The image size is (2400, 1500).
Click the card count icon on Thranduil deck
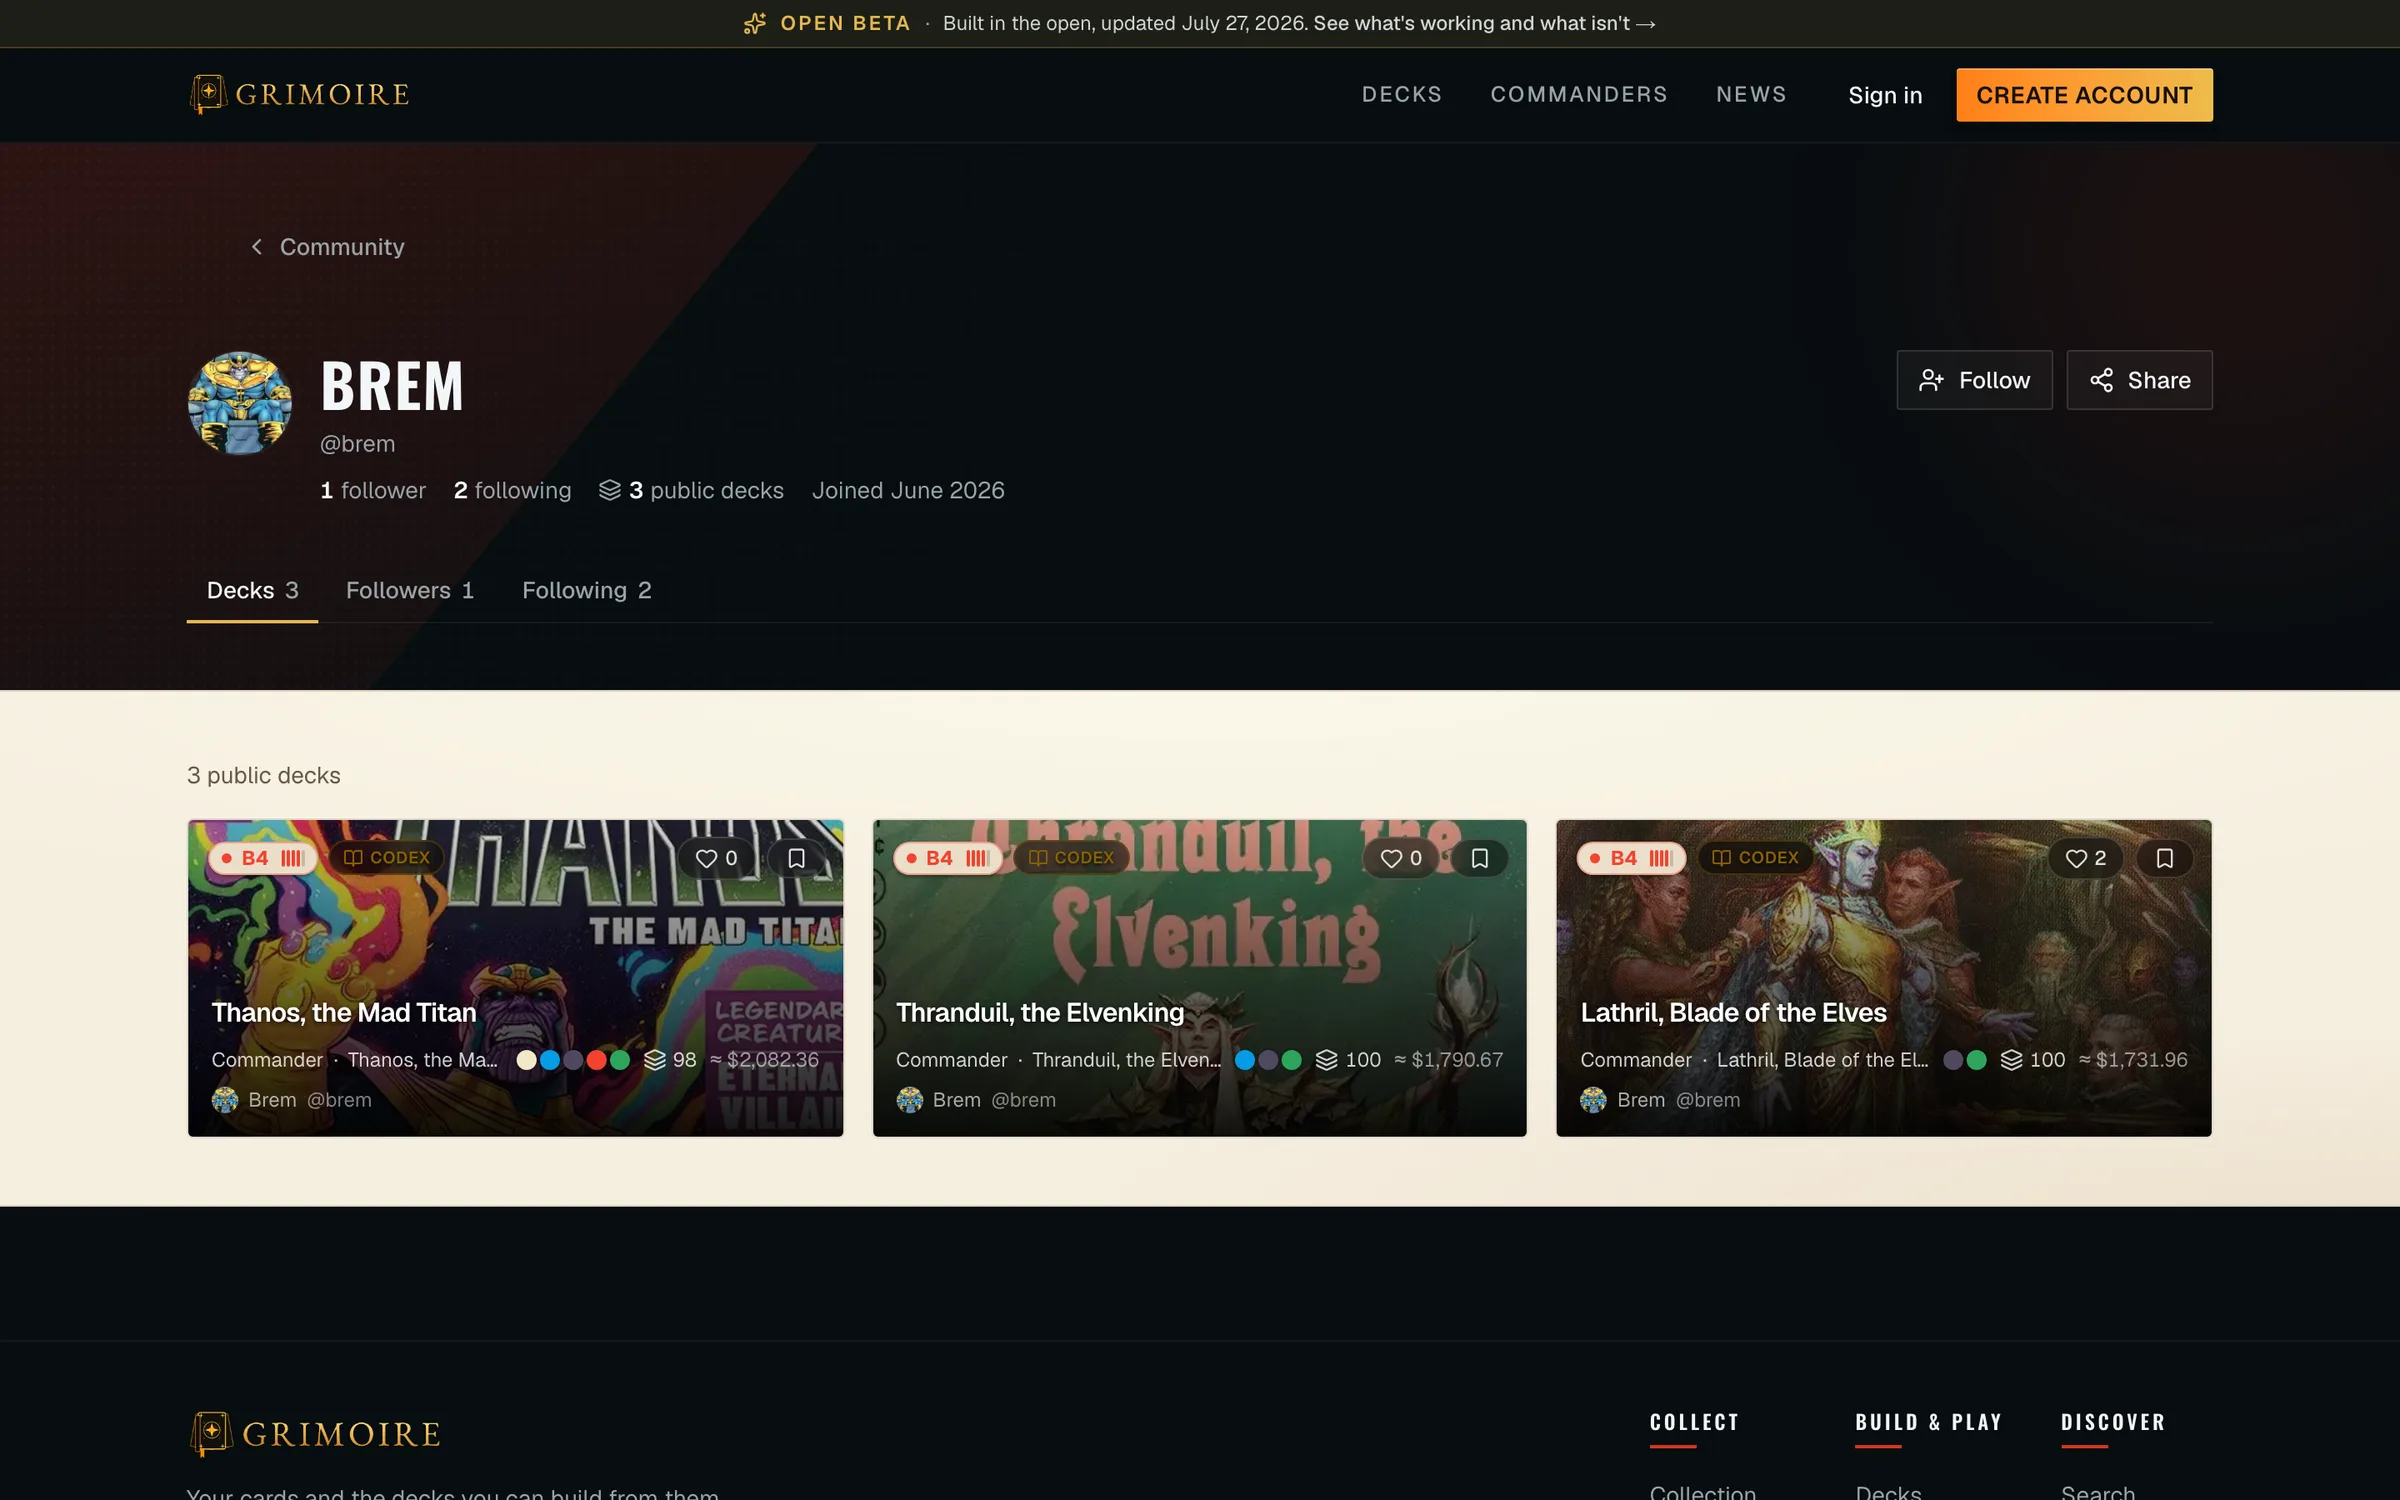[x=1327, y=1060]
